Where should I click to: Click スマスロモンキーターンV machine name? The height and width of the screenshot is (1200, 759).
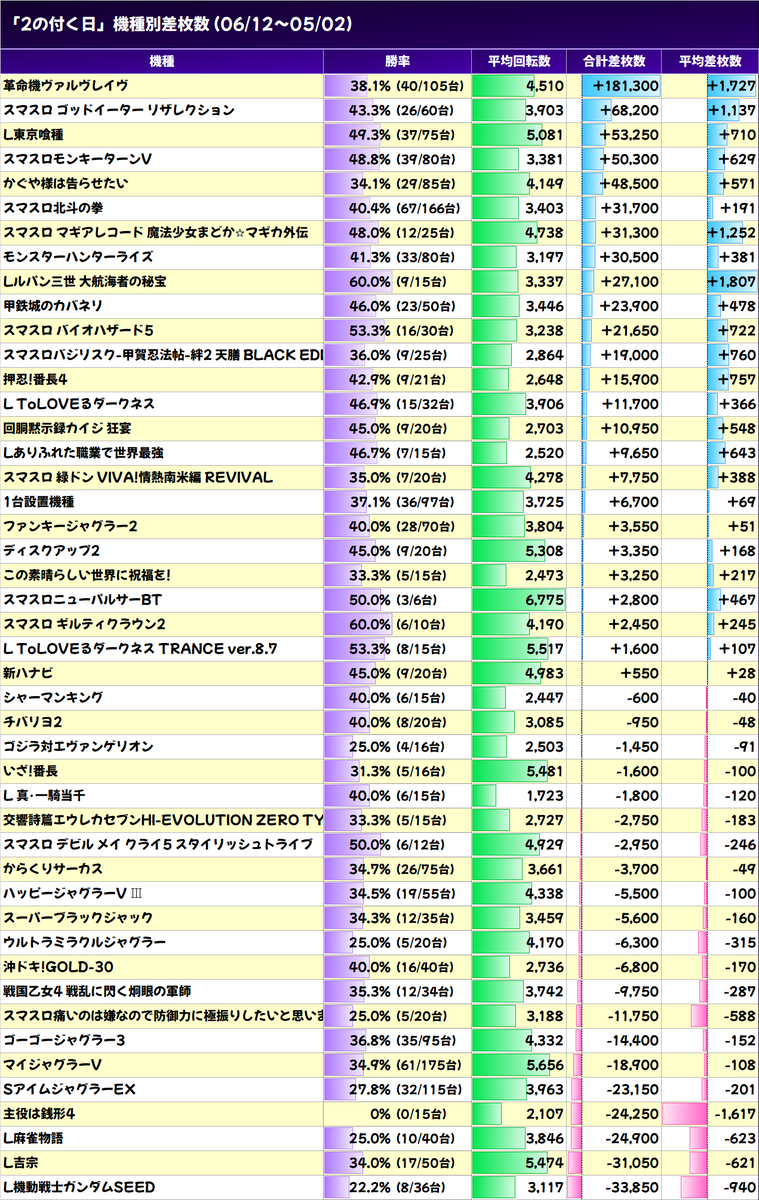(x=77, y=159)
